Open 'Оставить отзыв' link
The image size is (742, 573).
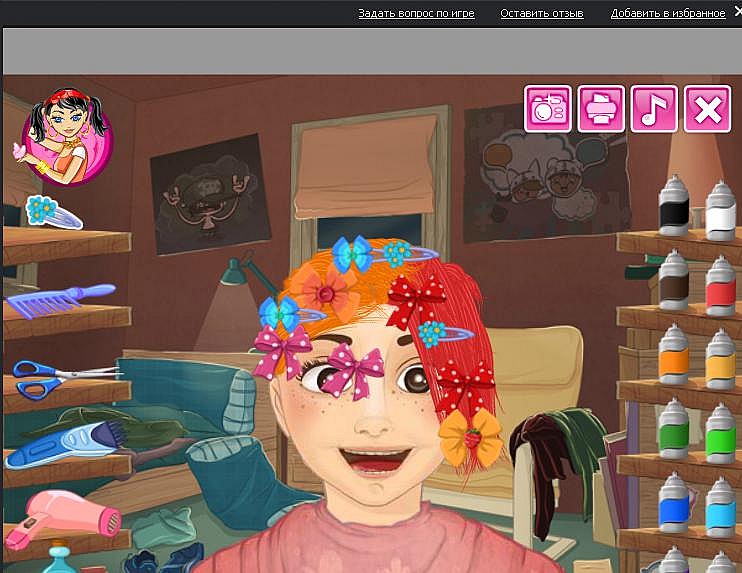(x=542, y=13)
